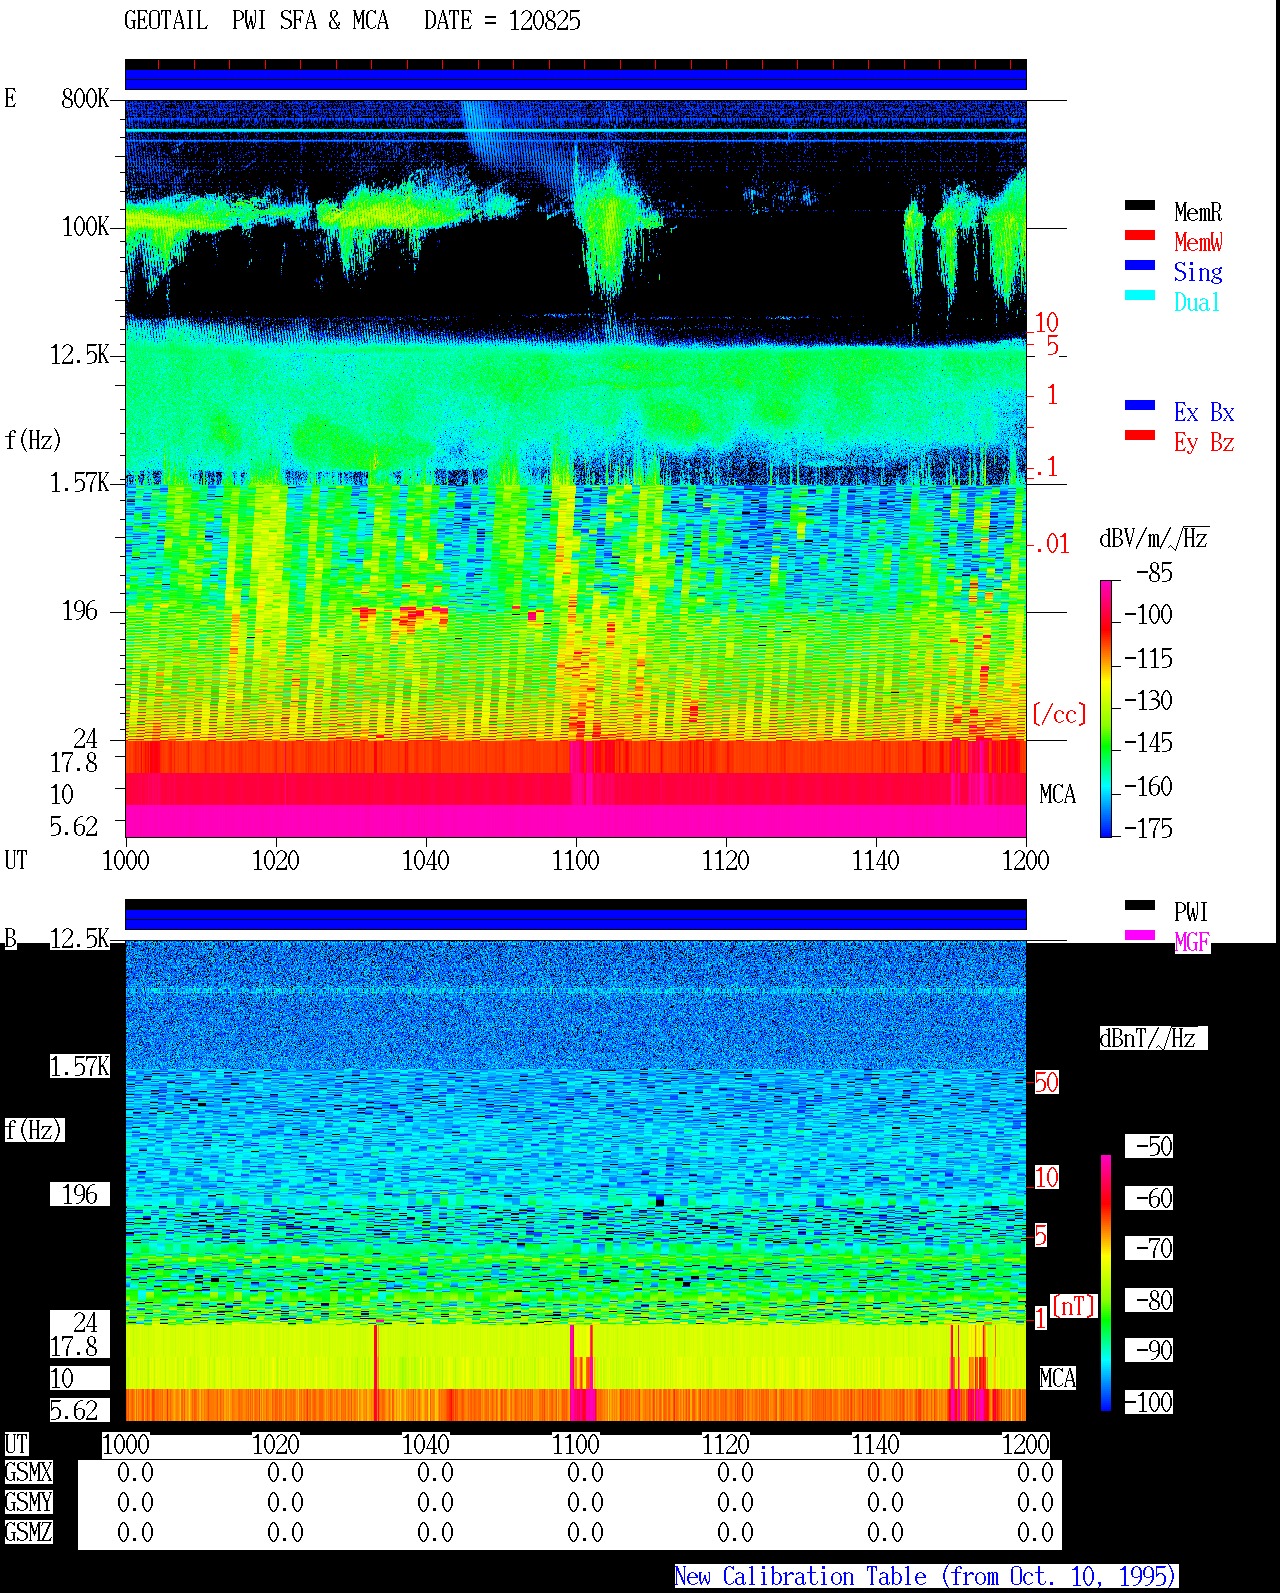The width and height of the screenshot is (1280, 1593).
Task: Click the GSMZ row label
Action: coord(28,1533)
